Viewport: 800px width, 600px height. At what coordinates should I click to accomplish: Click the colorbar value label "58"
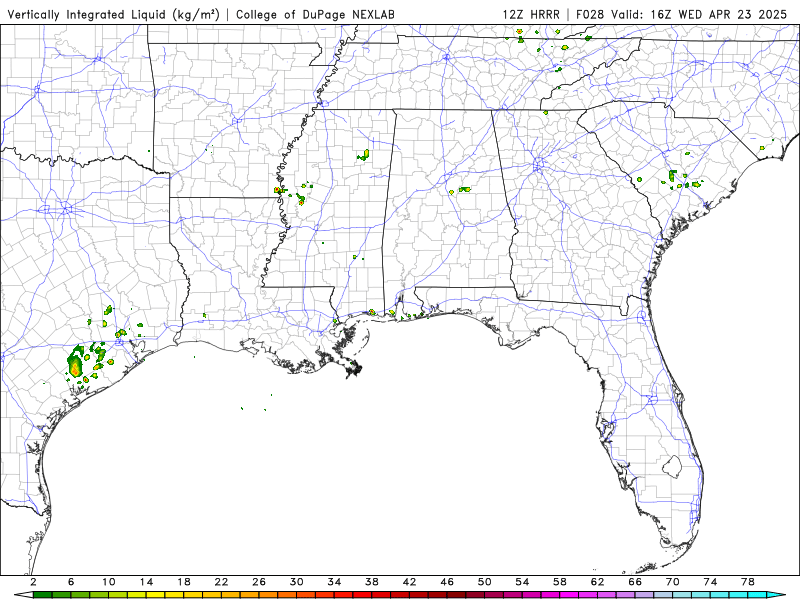tap(560, 582)
